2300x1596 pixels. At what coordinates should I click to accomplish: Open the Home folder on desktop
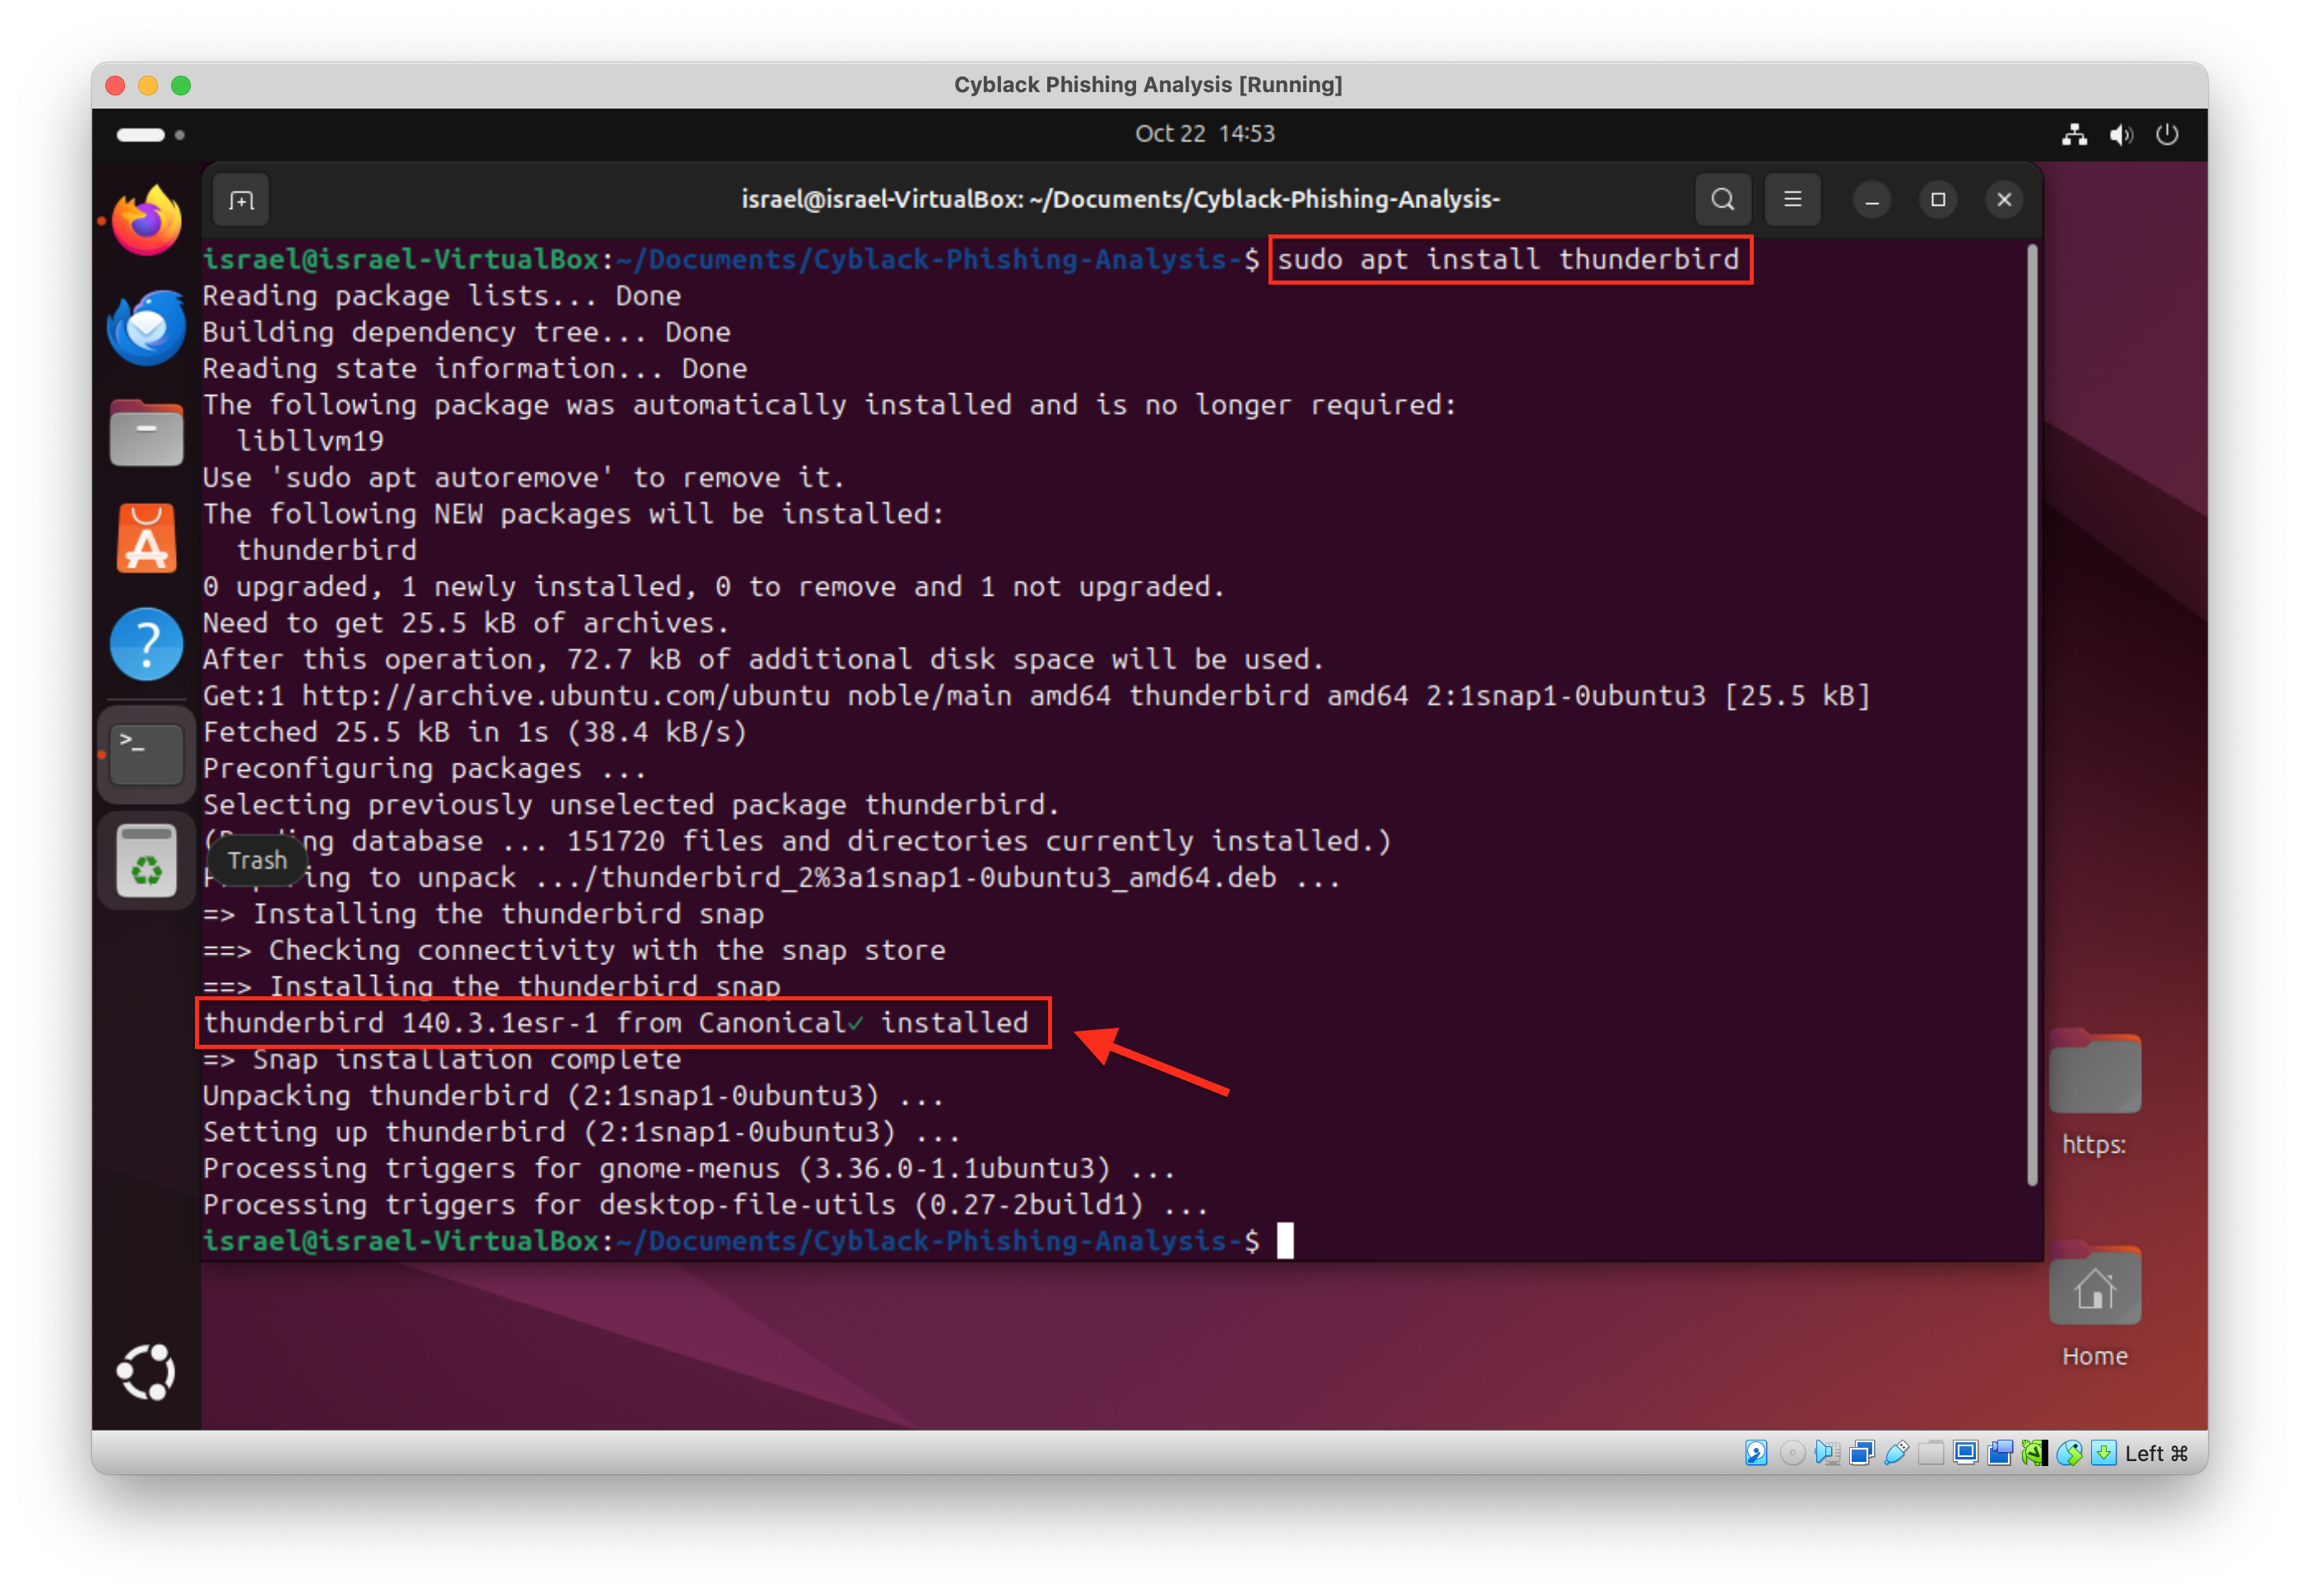(x=2094, y=1290)
